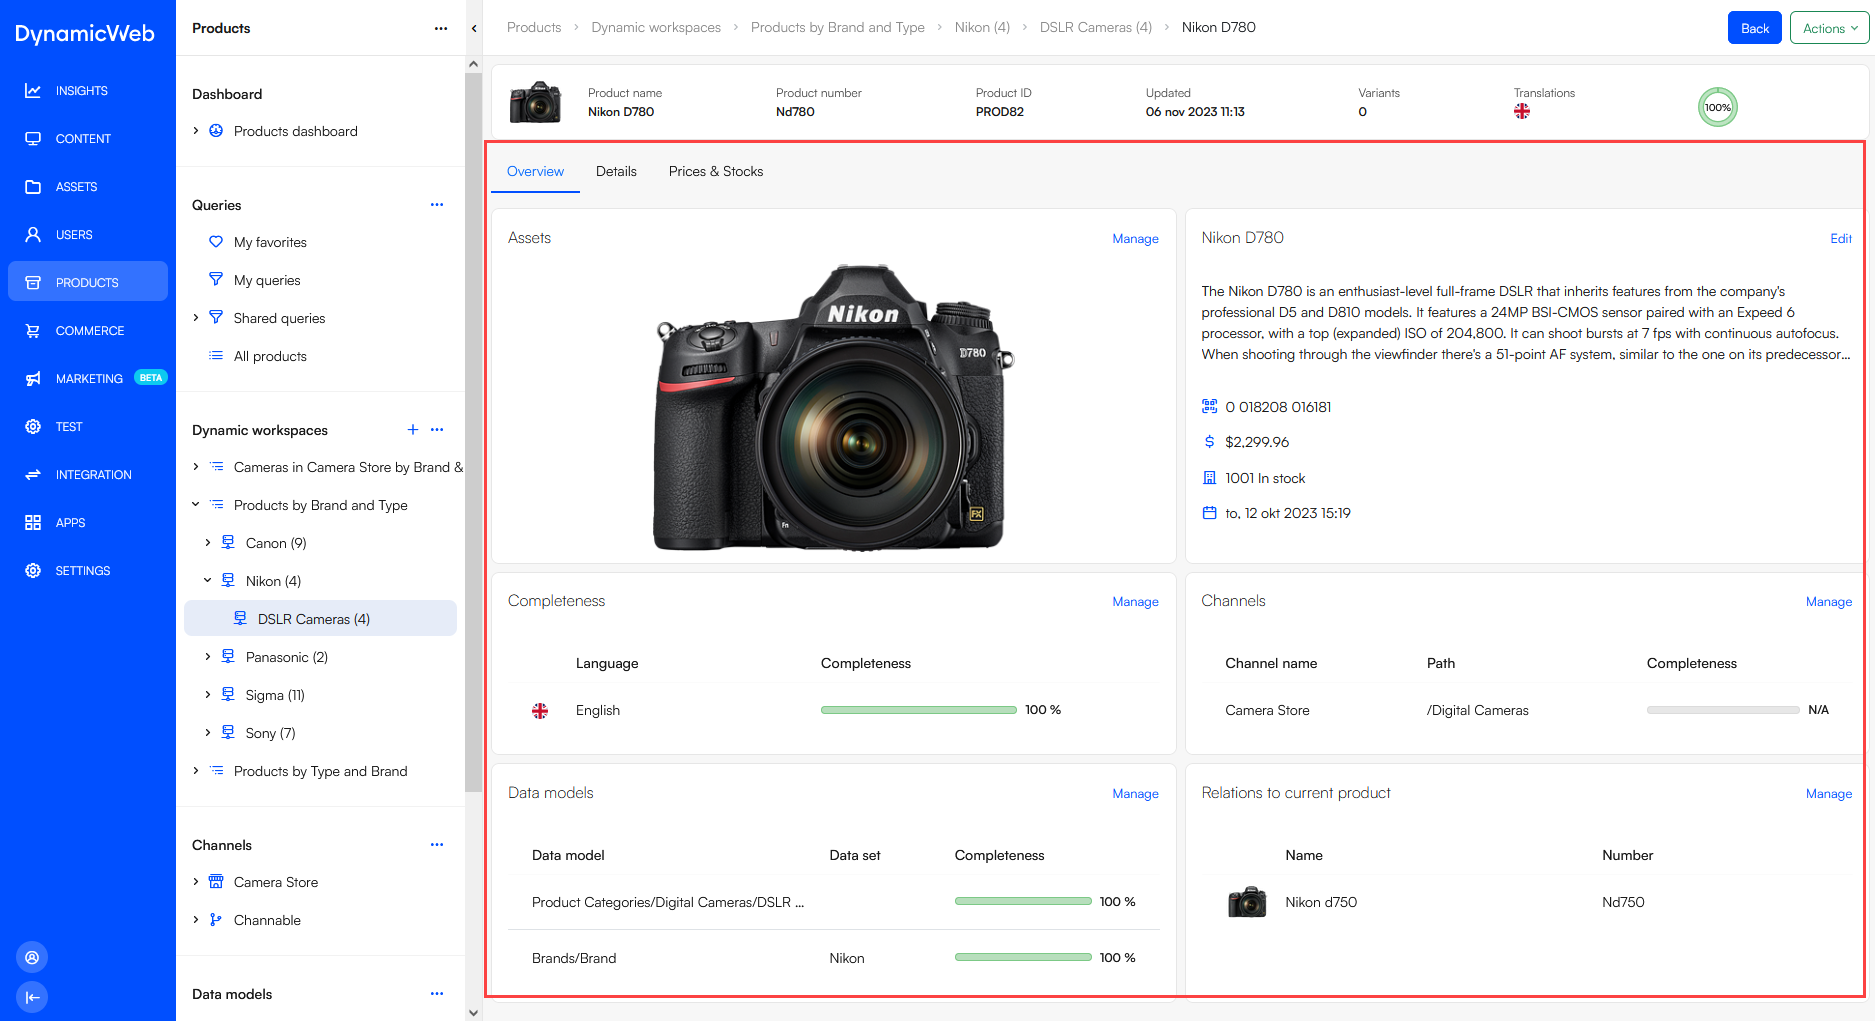Screen dimensions: 1875x1021
Task: Click Manage link in Assets card
Action: 1135,239
